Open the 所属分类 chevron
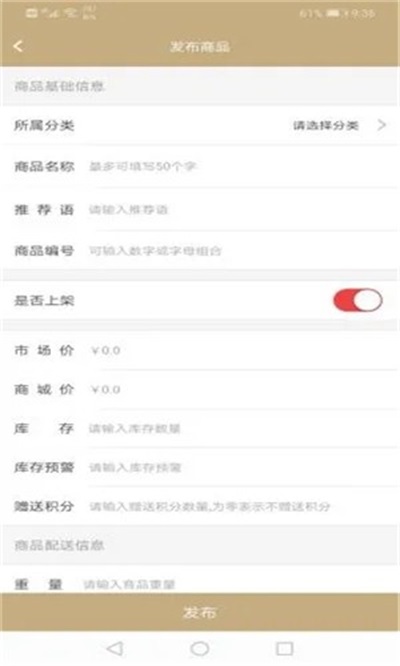Image resolution: width=400 pixels, height=666 pixels. pos(382,125)
